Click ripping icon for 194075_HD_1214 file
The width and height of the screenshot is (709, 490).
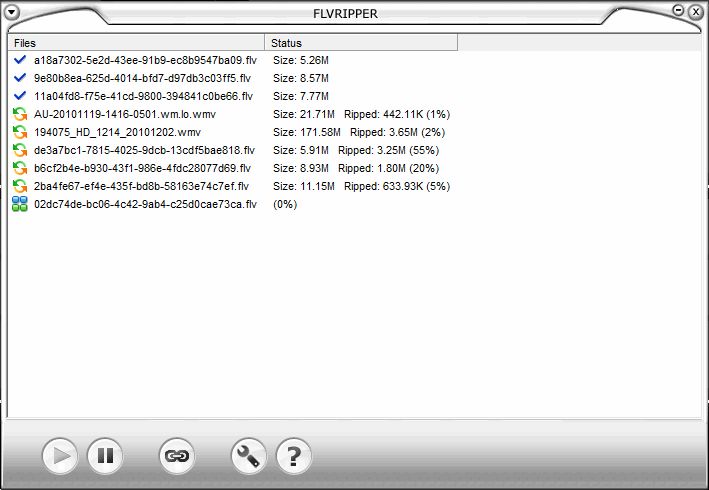coord(20,132)
